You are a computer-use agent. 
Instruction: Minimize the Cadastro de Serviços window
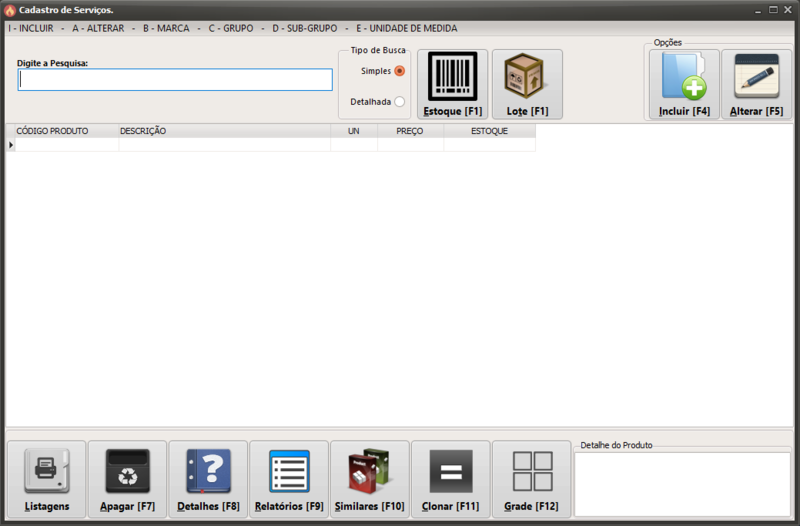[x=758, y=10]
